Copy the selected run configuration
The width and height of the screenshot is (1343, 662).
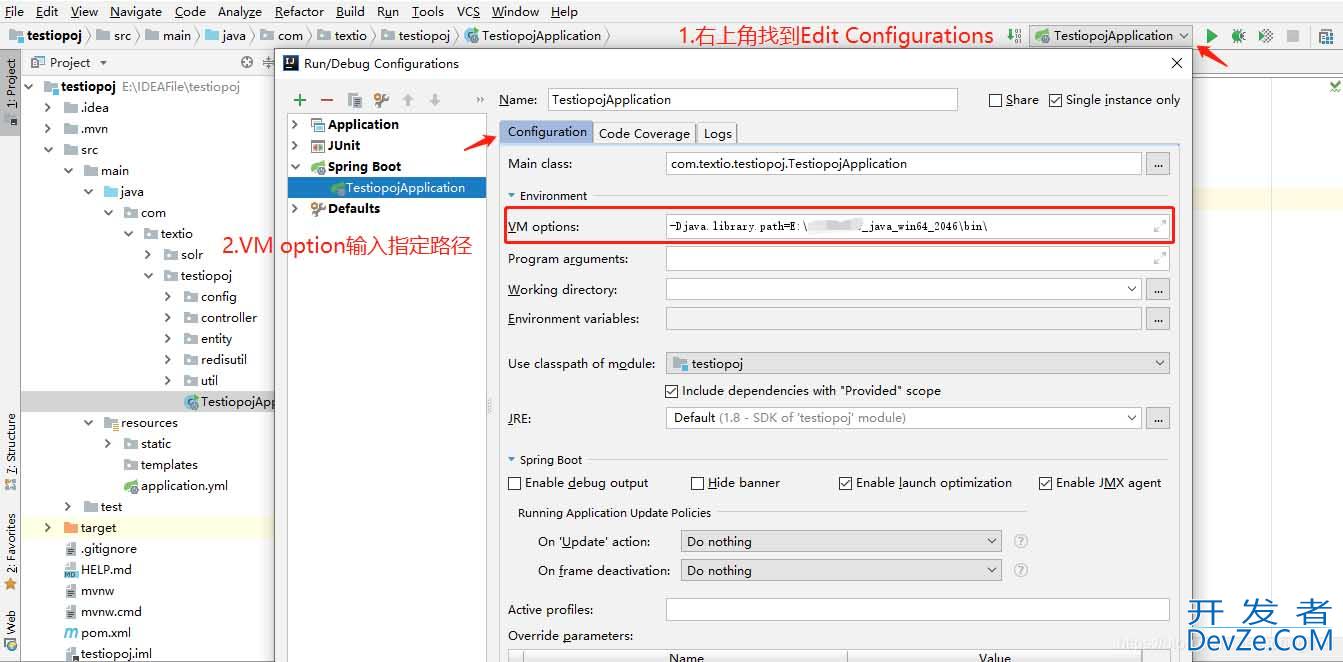click(x=354, y=100)
